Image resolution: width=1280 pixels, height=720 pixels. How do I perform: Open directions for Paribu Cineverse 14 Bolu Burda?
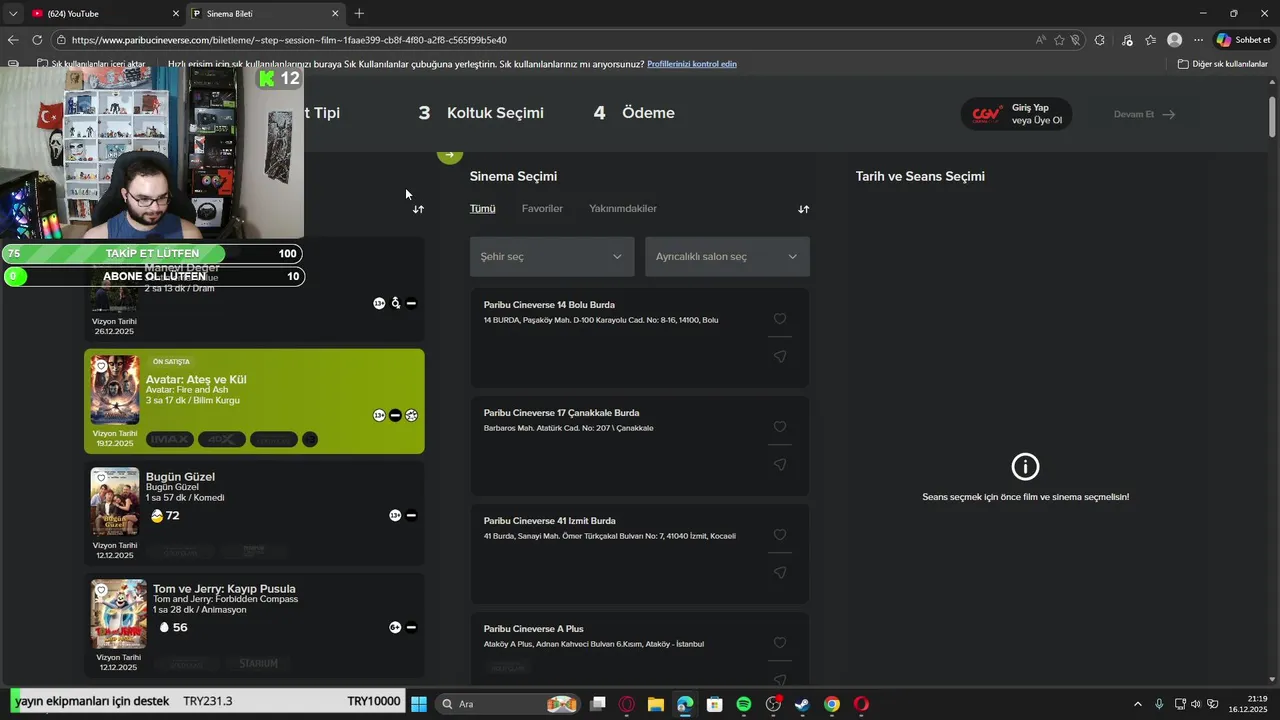[780, 357]
